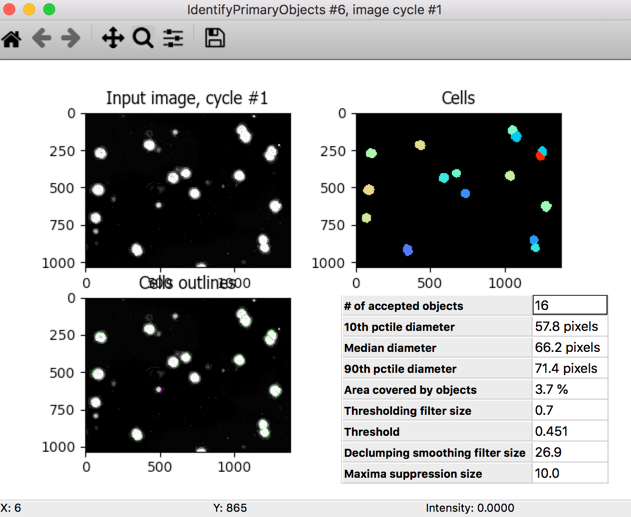This screenshot has width=631, height=517.
Task: Click 'Thresholding filter size' label
Action: click(x=407, y=411)
